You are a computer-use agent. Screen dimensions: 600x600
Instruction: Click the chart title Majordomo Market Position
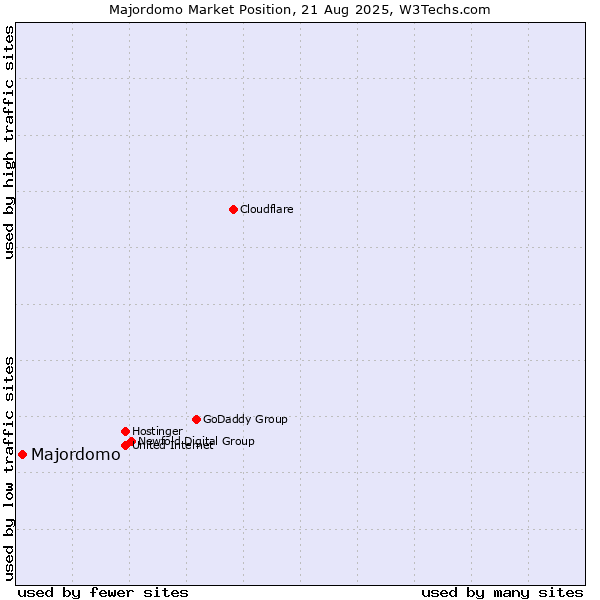pos(300,10)
